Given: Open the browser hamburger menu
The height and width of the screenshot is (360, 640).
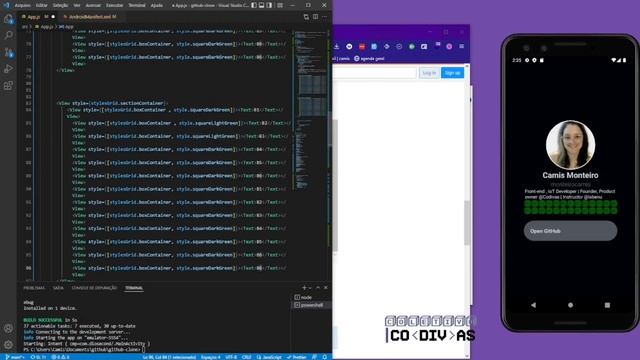Looking at the screenshot, I should click(462, 47).
